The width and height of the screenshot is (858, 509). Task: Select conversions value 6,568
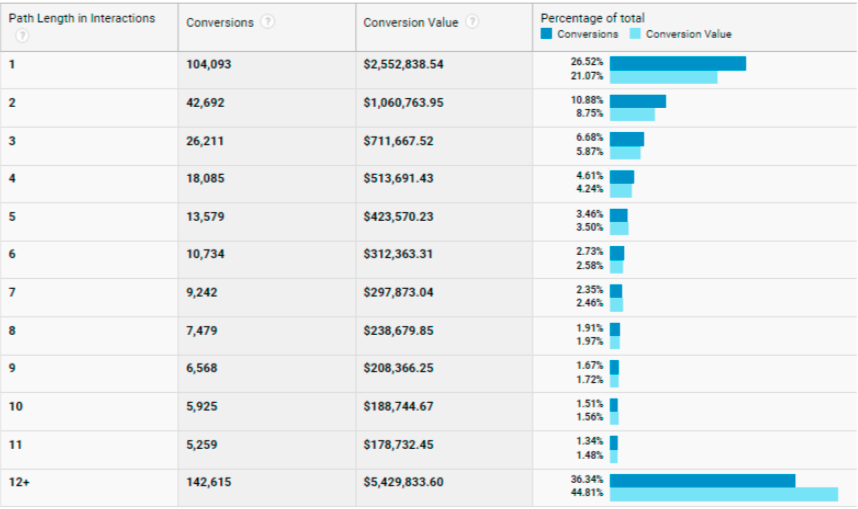201,367
